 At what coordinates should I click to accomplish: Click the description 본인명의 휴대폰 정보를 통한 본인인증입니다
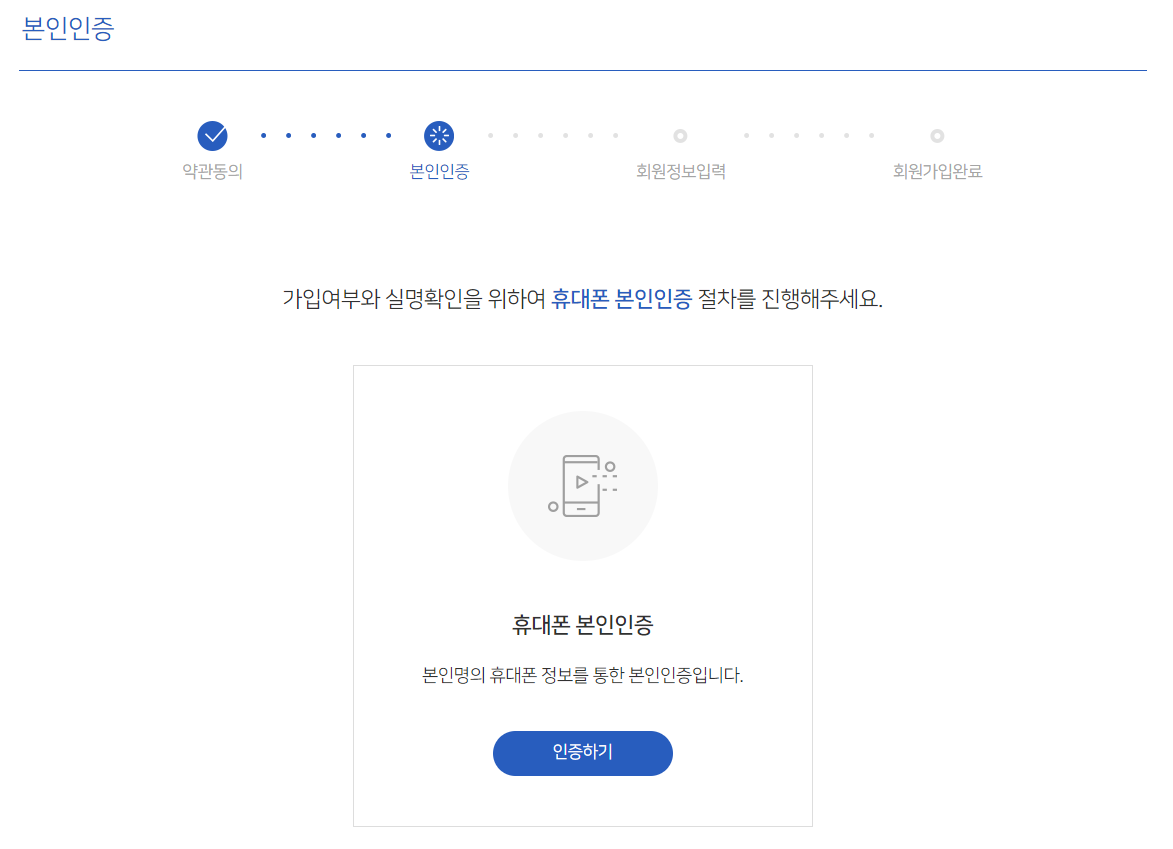[582, 675]
